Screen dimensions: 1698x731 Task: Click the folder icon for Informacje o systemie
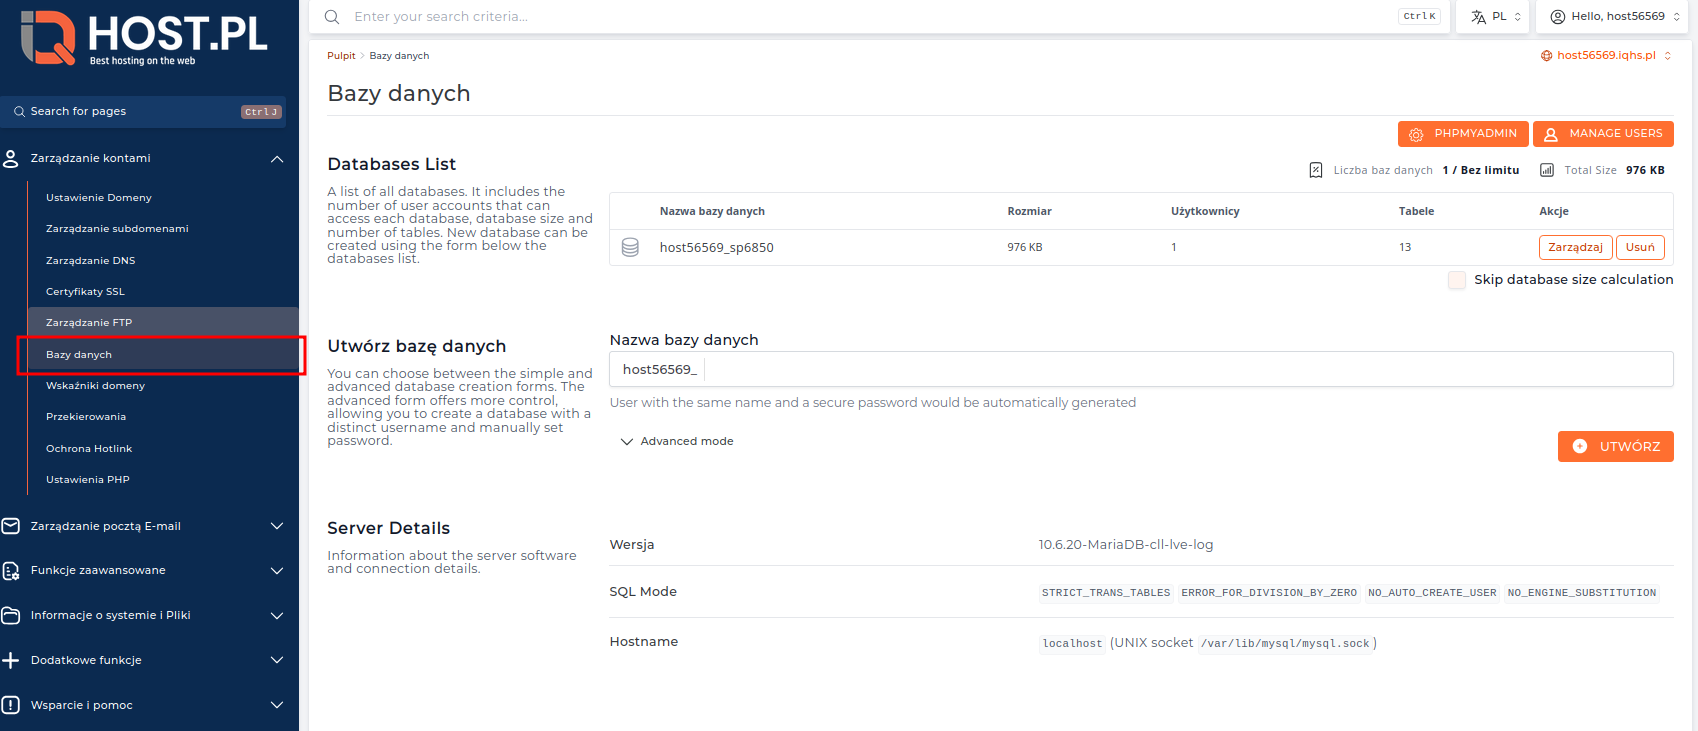pyautogui.click(x=11, y=615)
